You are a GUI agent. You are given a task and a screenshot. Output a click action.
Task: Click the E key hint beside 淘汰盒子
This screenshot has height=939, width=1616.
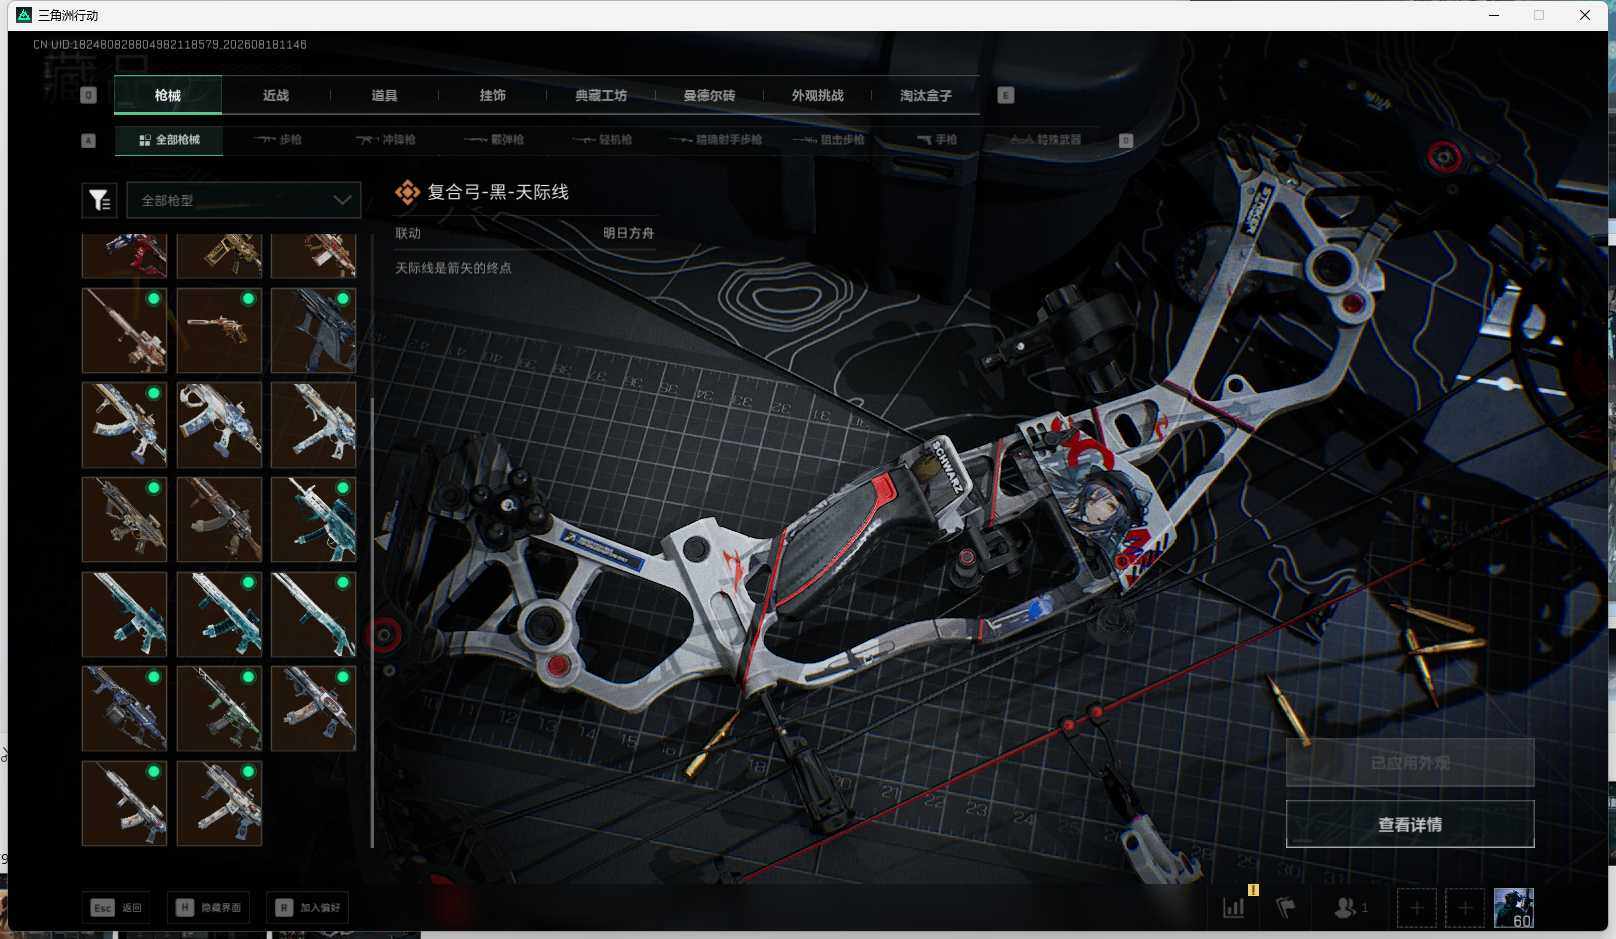pos(1006,95)
